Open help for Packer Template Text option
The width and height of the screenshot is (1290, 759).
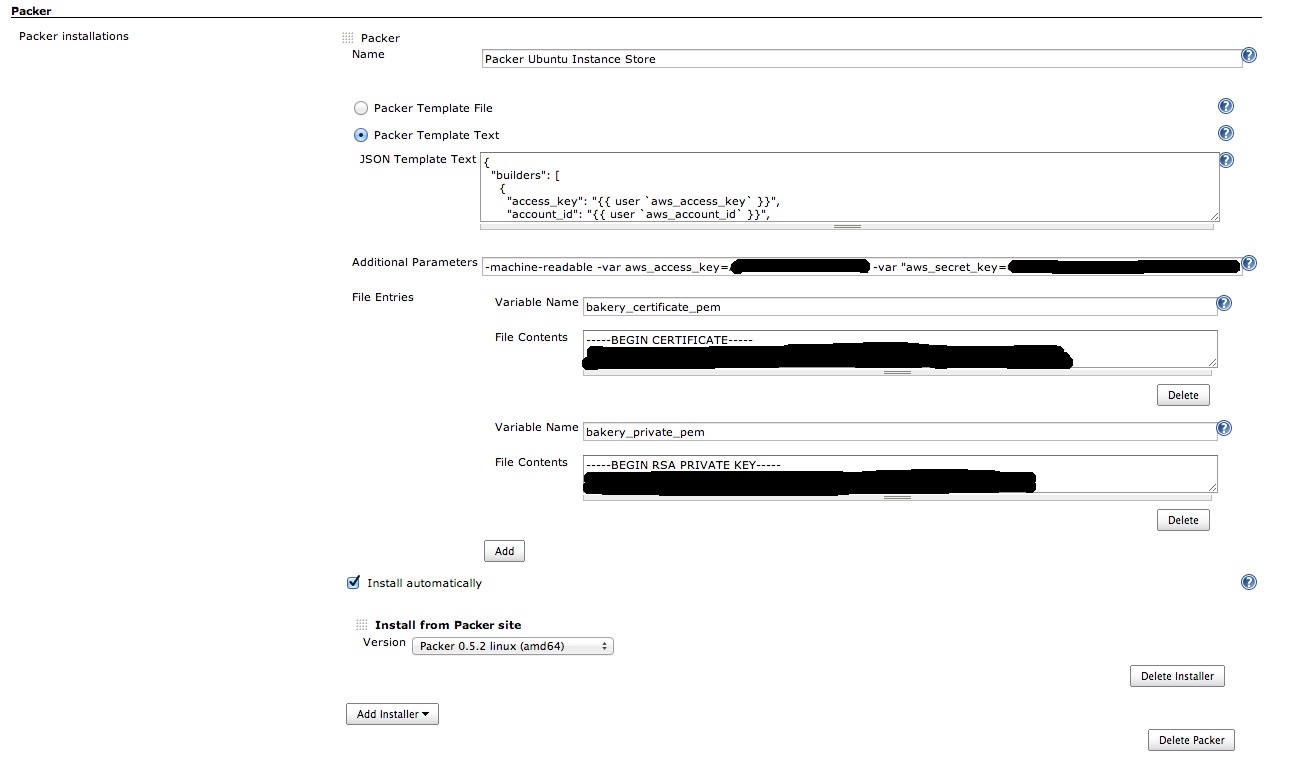1225,133
